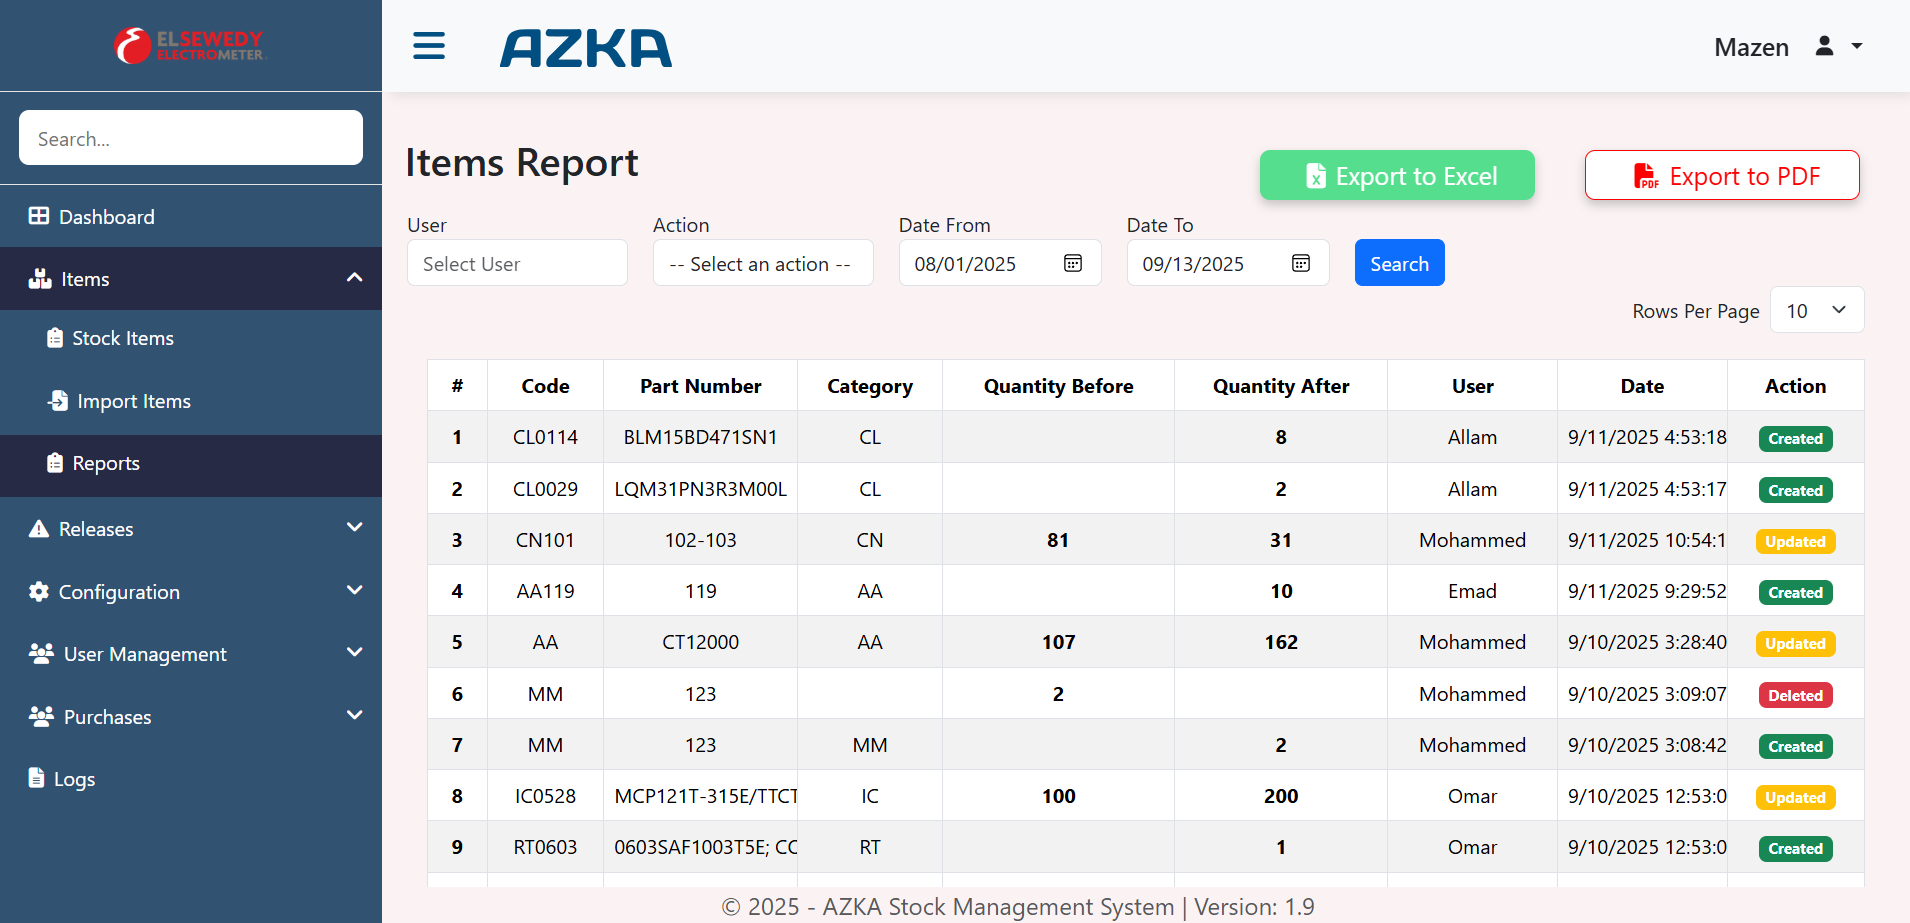Expand the Releases sidebar menu
This screenshot has width=1910, height=923.
coord(354,528)
